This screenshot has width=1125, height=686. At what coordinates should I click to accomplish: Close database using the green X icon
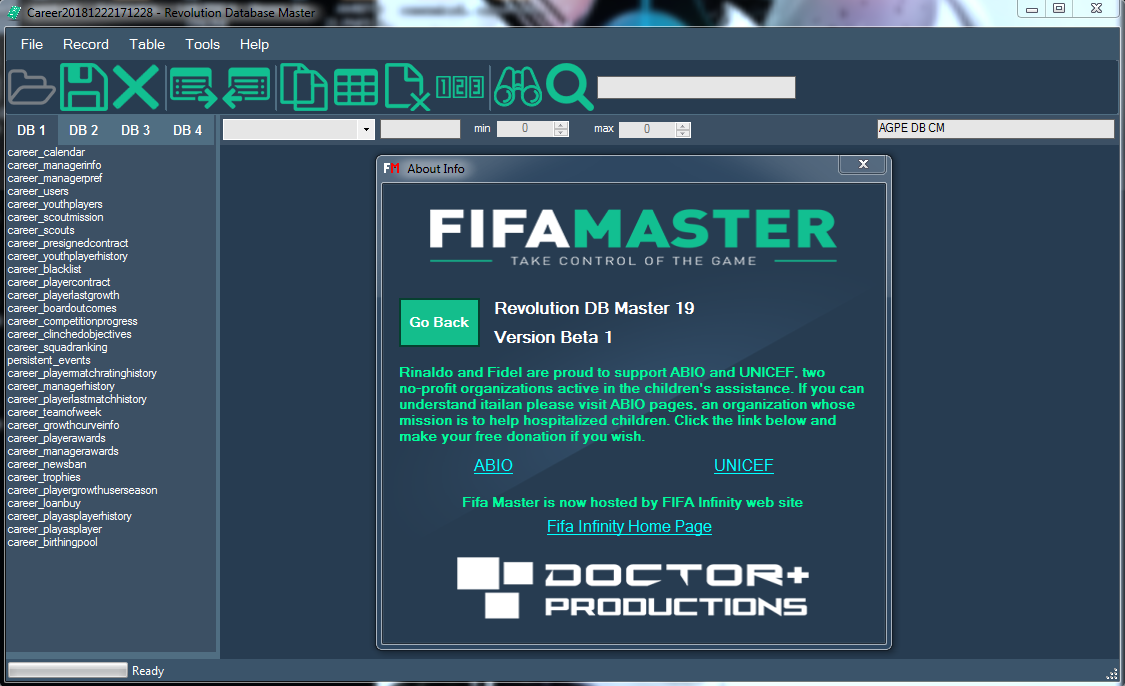point(136,88)
